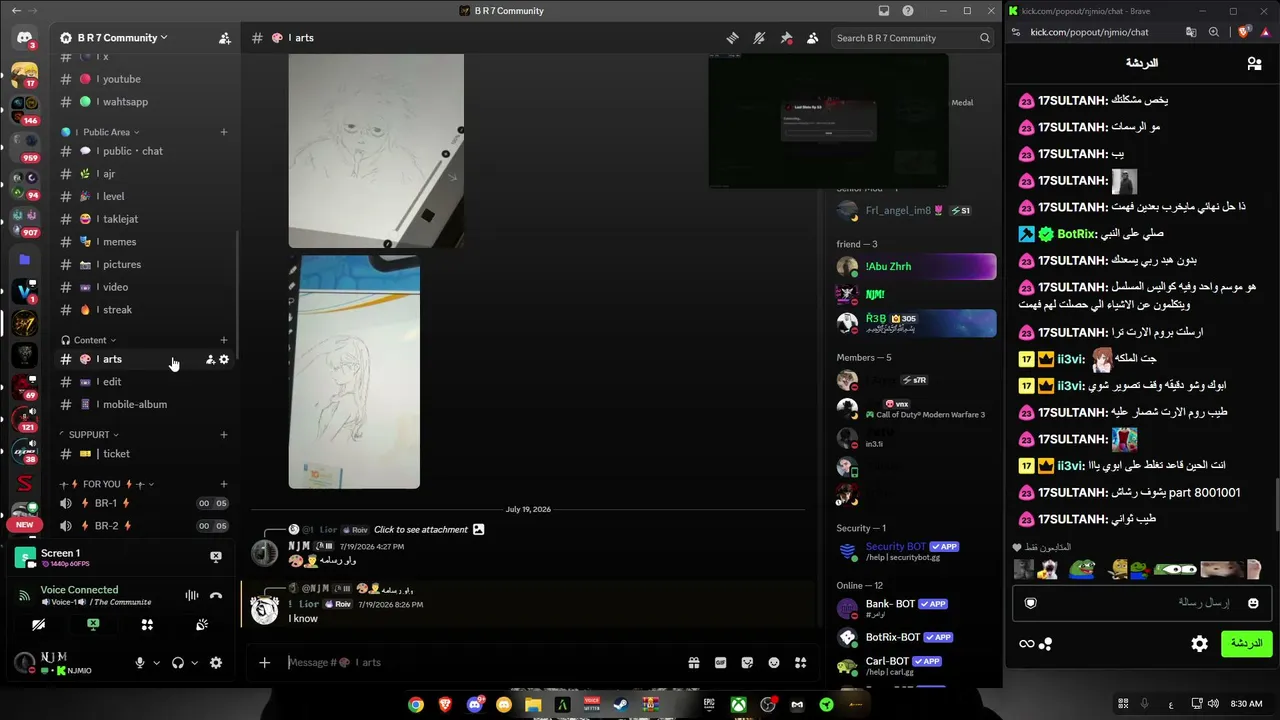Screen dimensions: 1280x720
Task: Open Kick chat users icon in header
Action: pyautogui.click(x=1254, y=63)
